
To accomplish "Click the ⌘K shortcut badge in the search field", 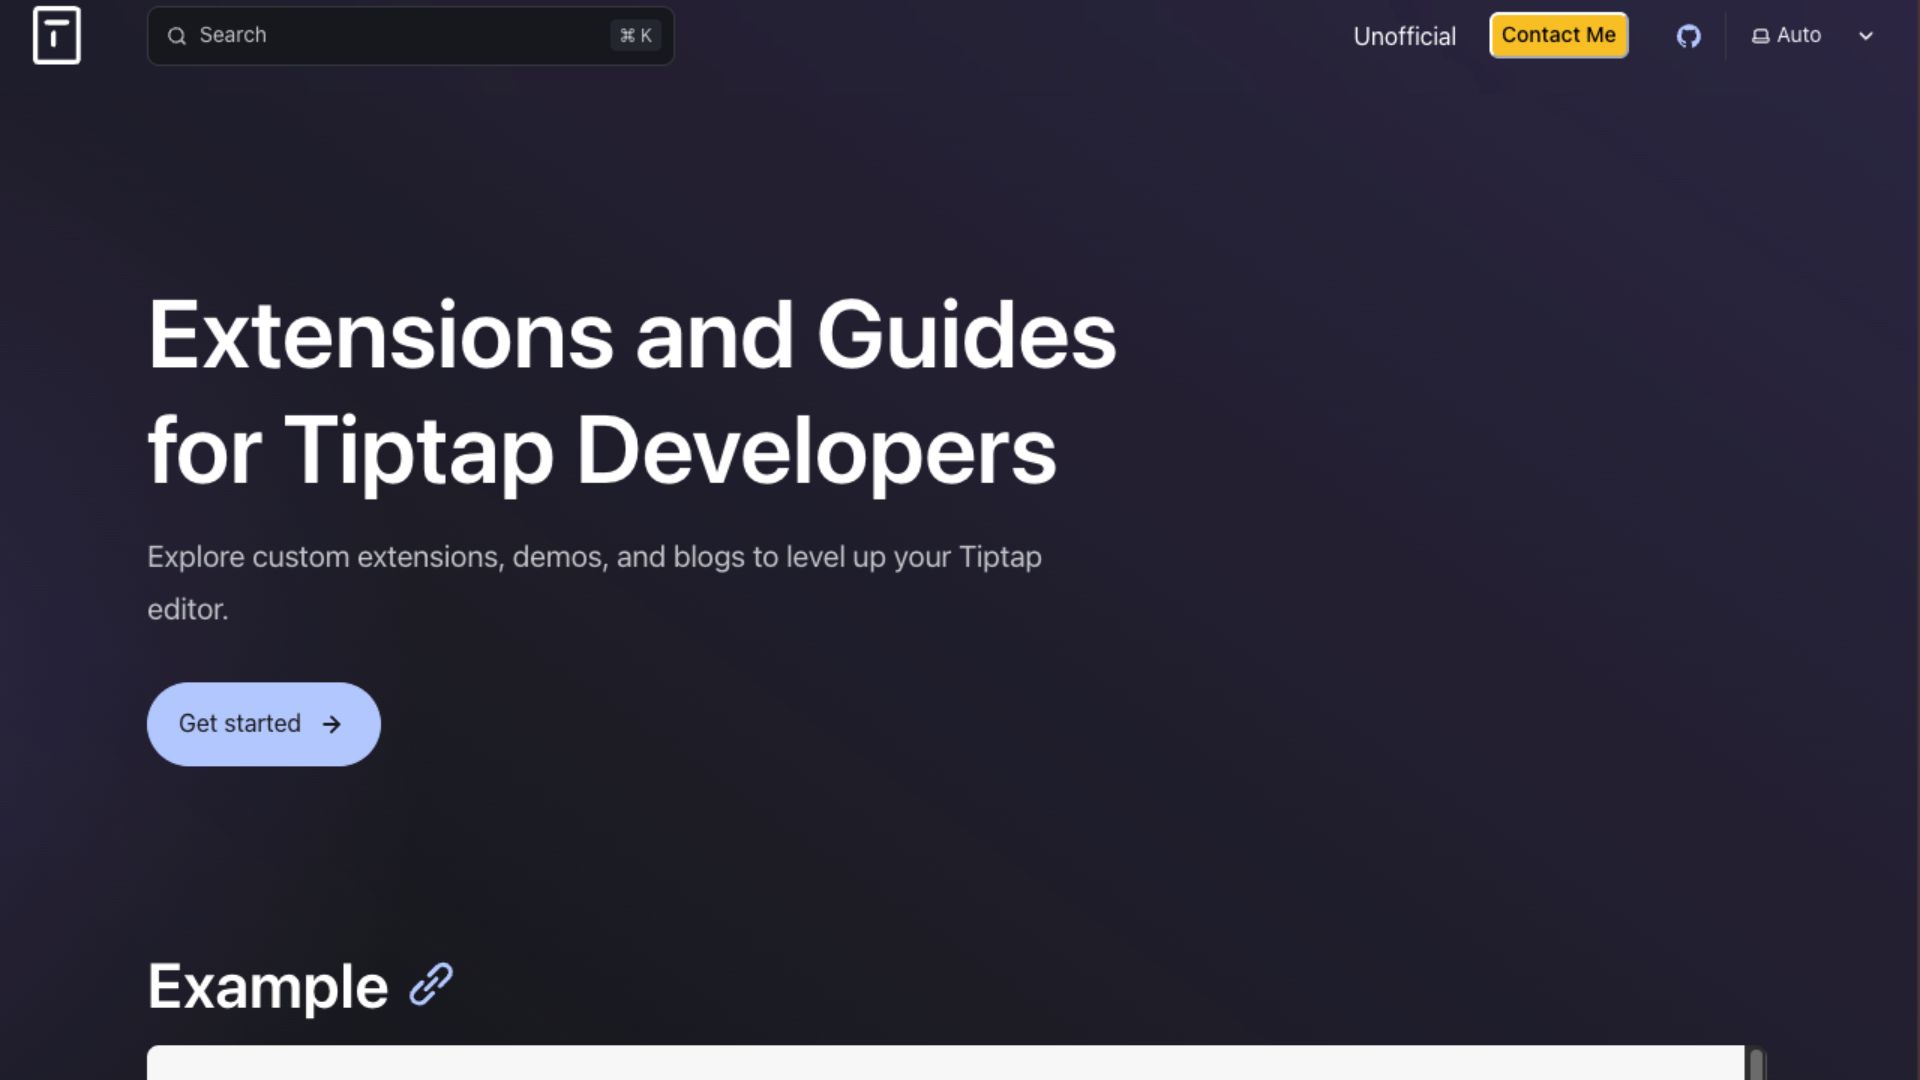I will pos(634,35).
